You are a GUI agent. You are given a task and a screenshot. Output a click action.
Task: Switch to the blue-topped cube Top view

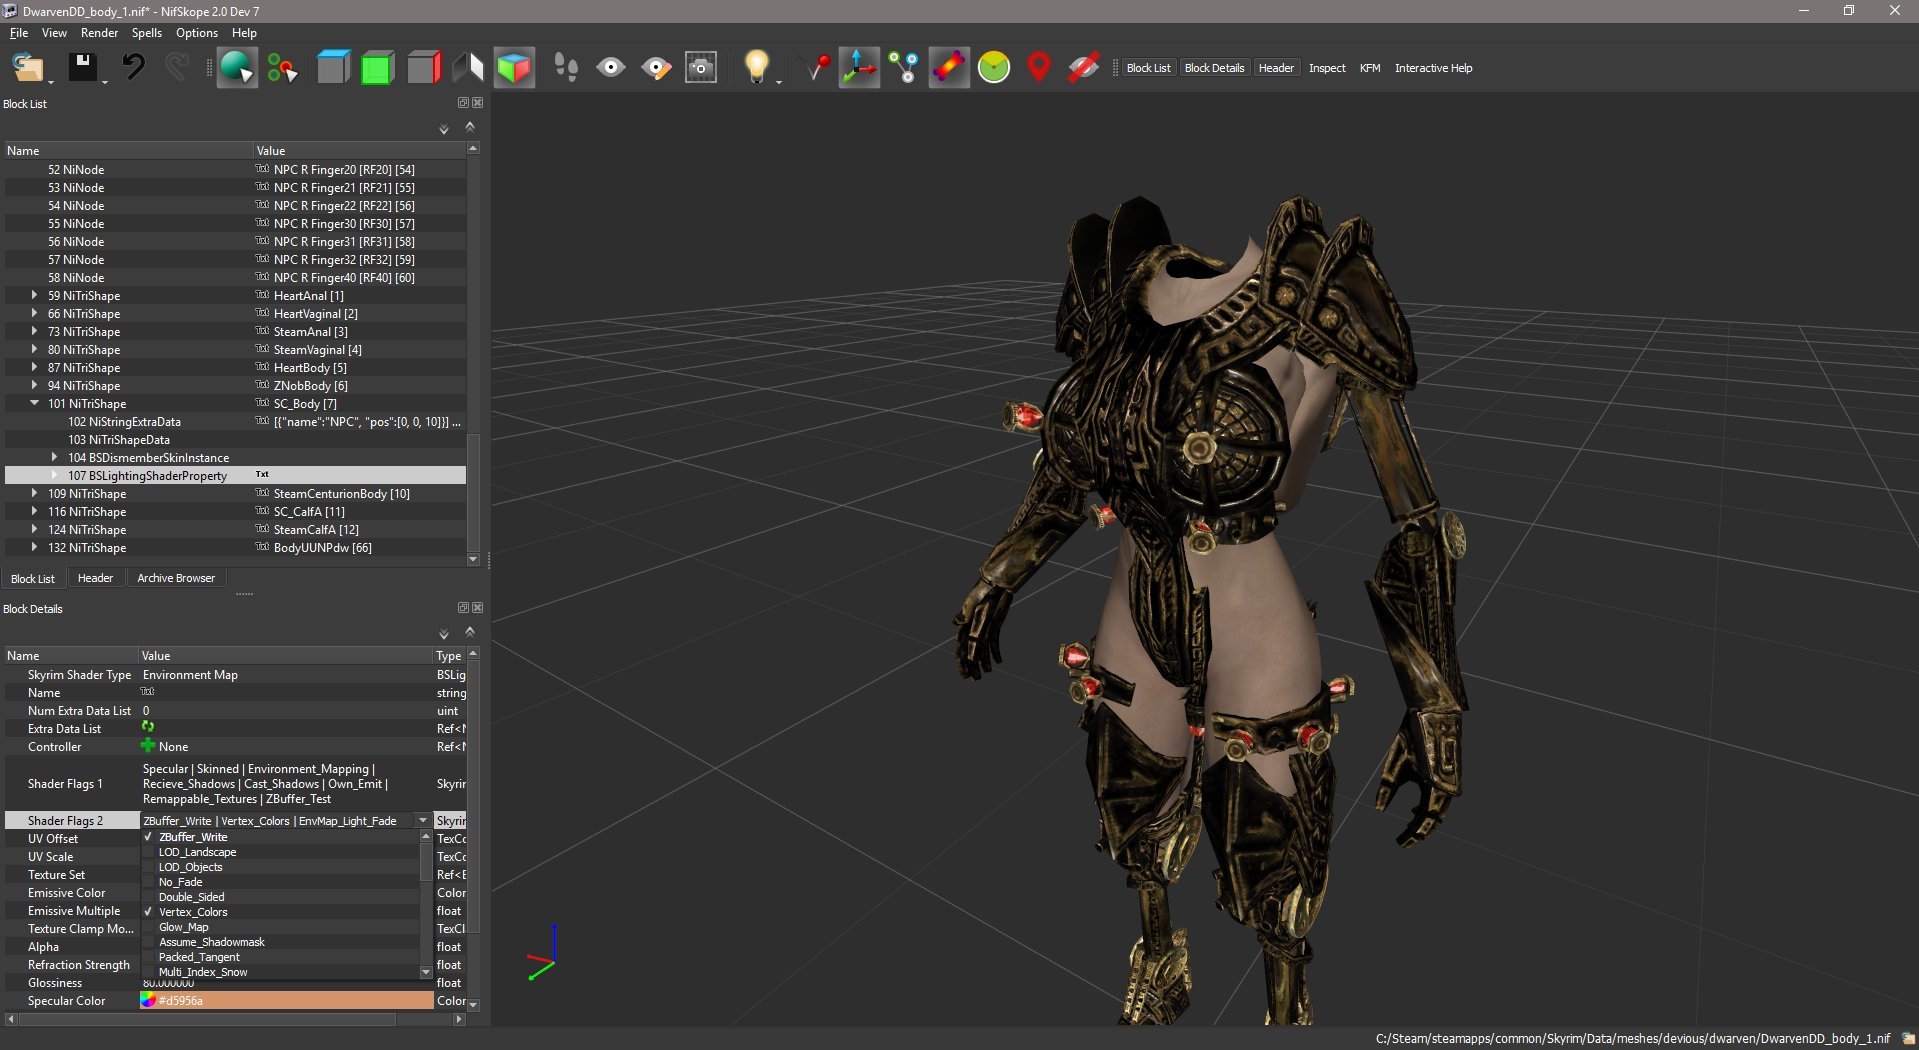[x=333, y=68]
